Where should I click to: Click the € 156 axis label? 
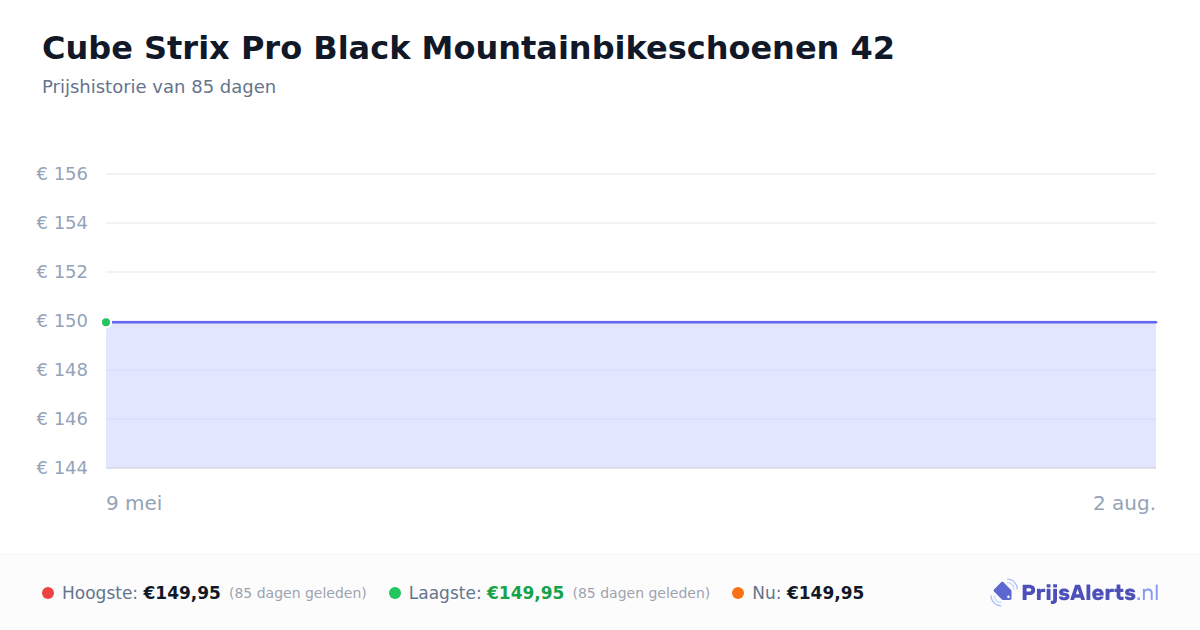pos(62,174)
